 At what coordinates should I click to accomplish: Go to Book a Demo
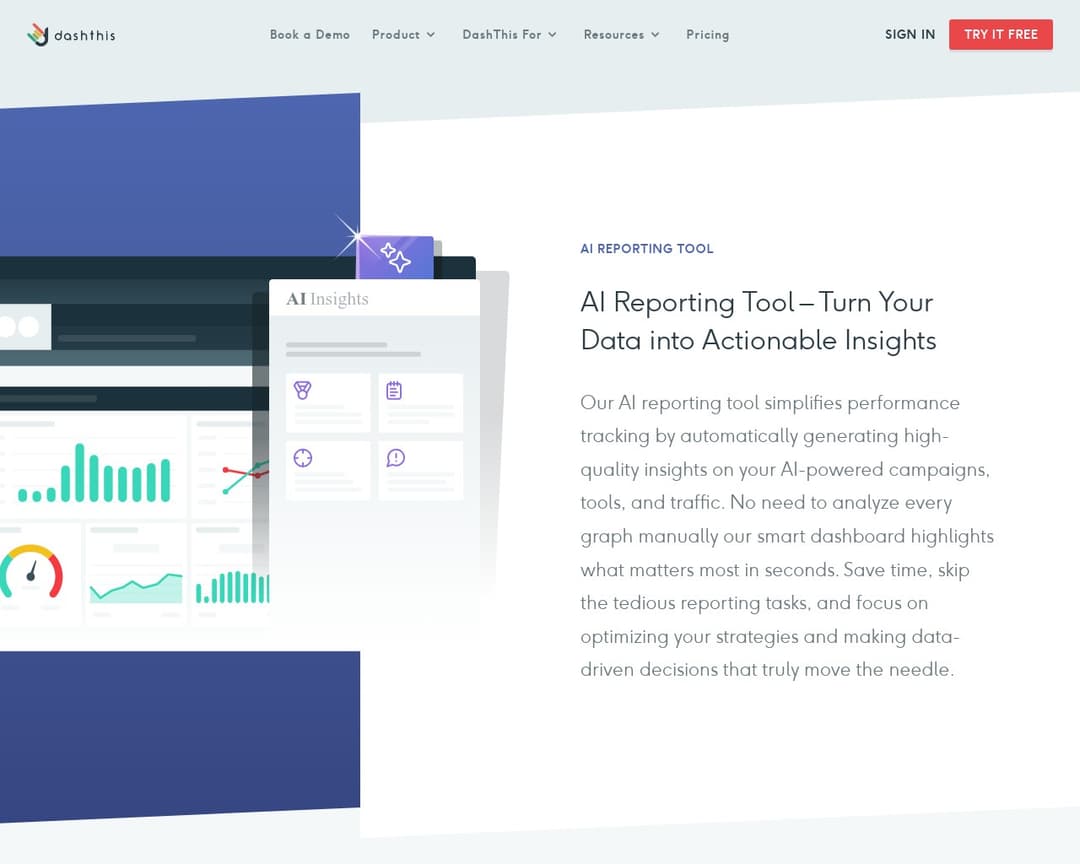click(310, 35)
